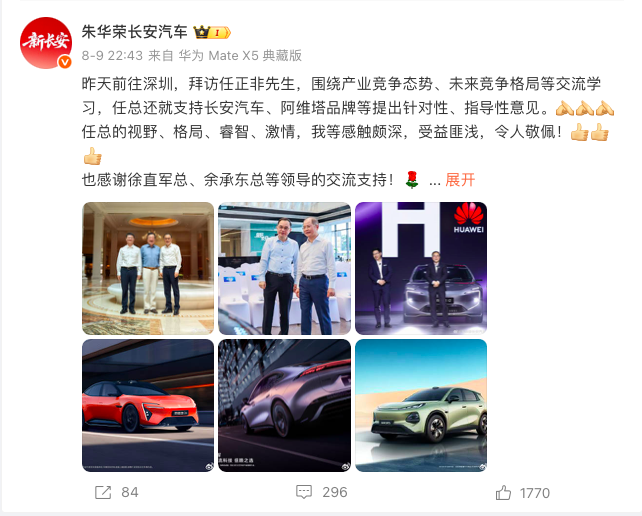Click the 296 comment count
Screen dimensions: 642x516
coord(335,492)
